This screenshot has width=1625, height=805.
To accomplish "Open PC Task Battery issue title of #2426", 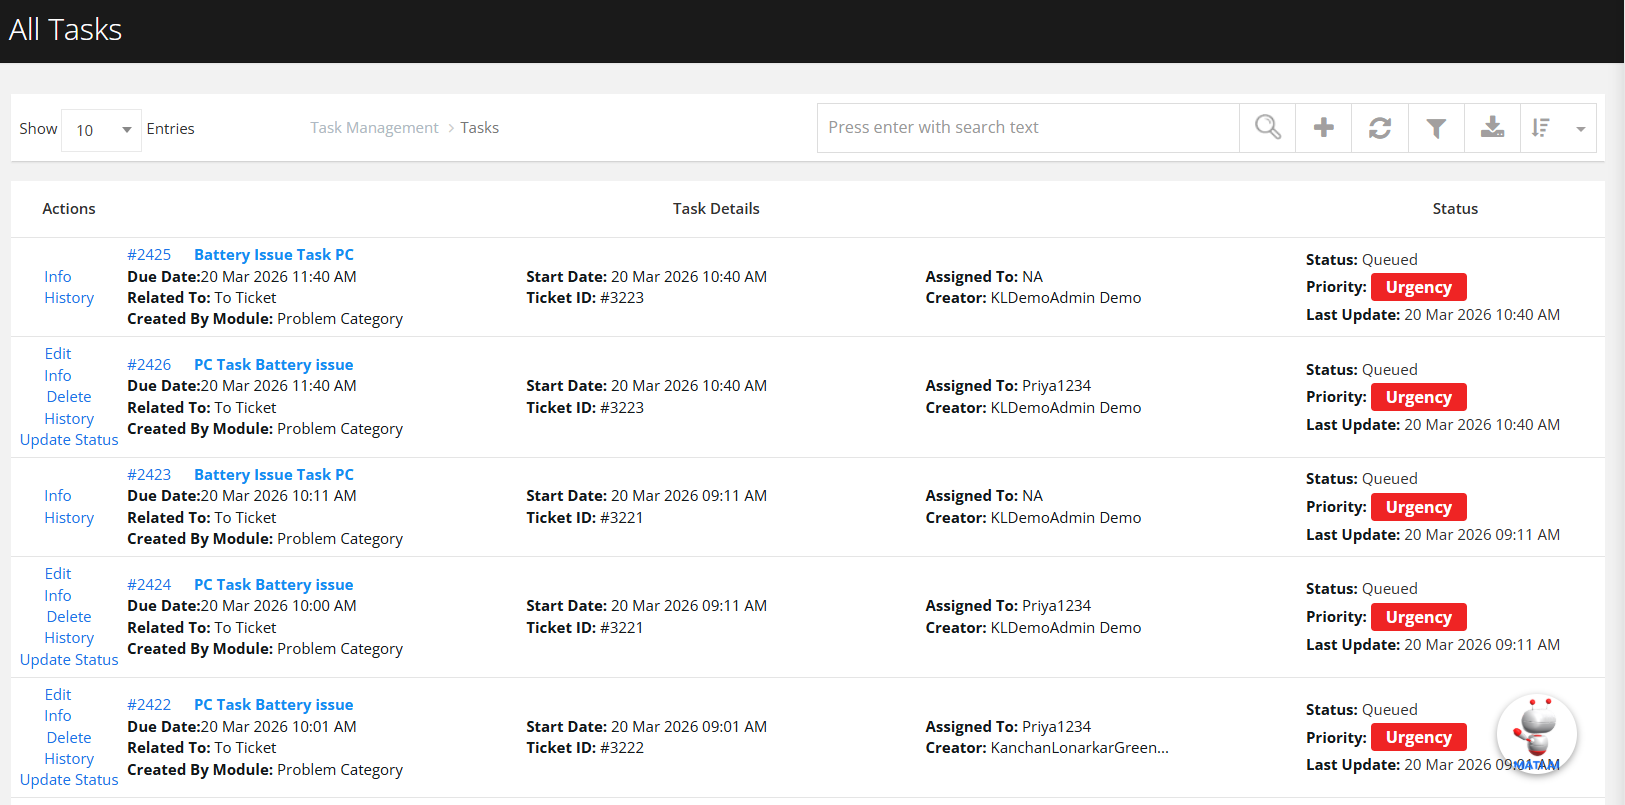I will click(273, 365).
